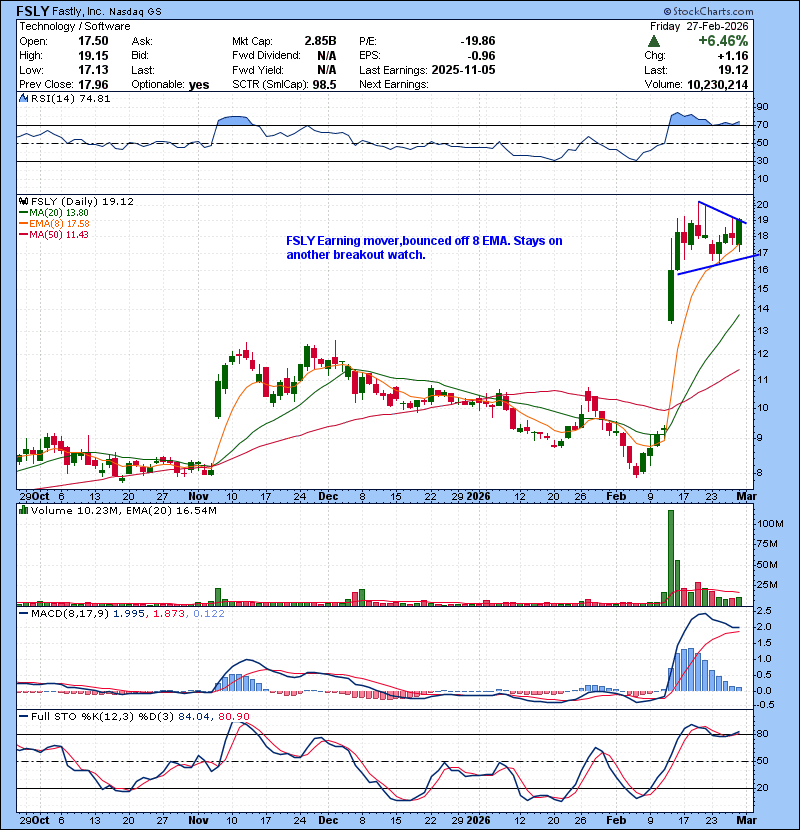
Task: Click the FSLY ticker symbol title
Action: pyautogui.click(x=33, y=11)
